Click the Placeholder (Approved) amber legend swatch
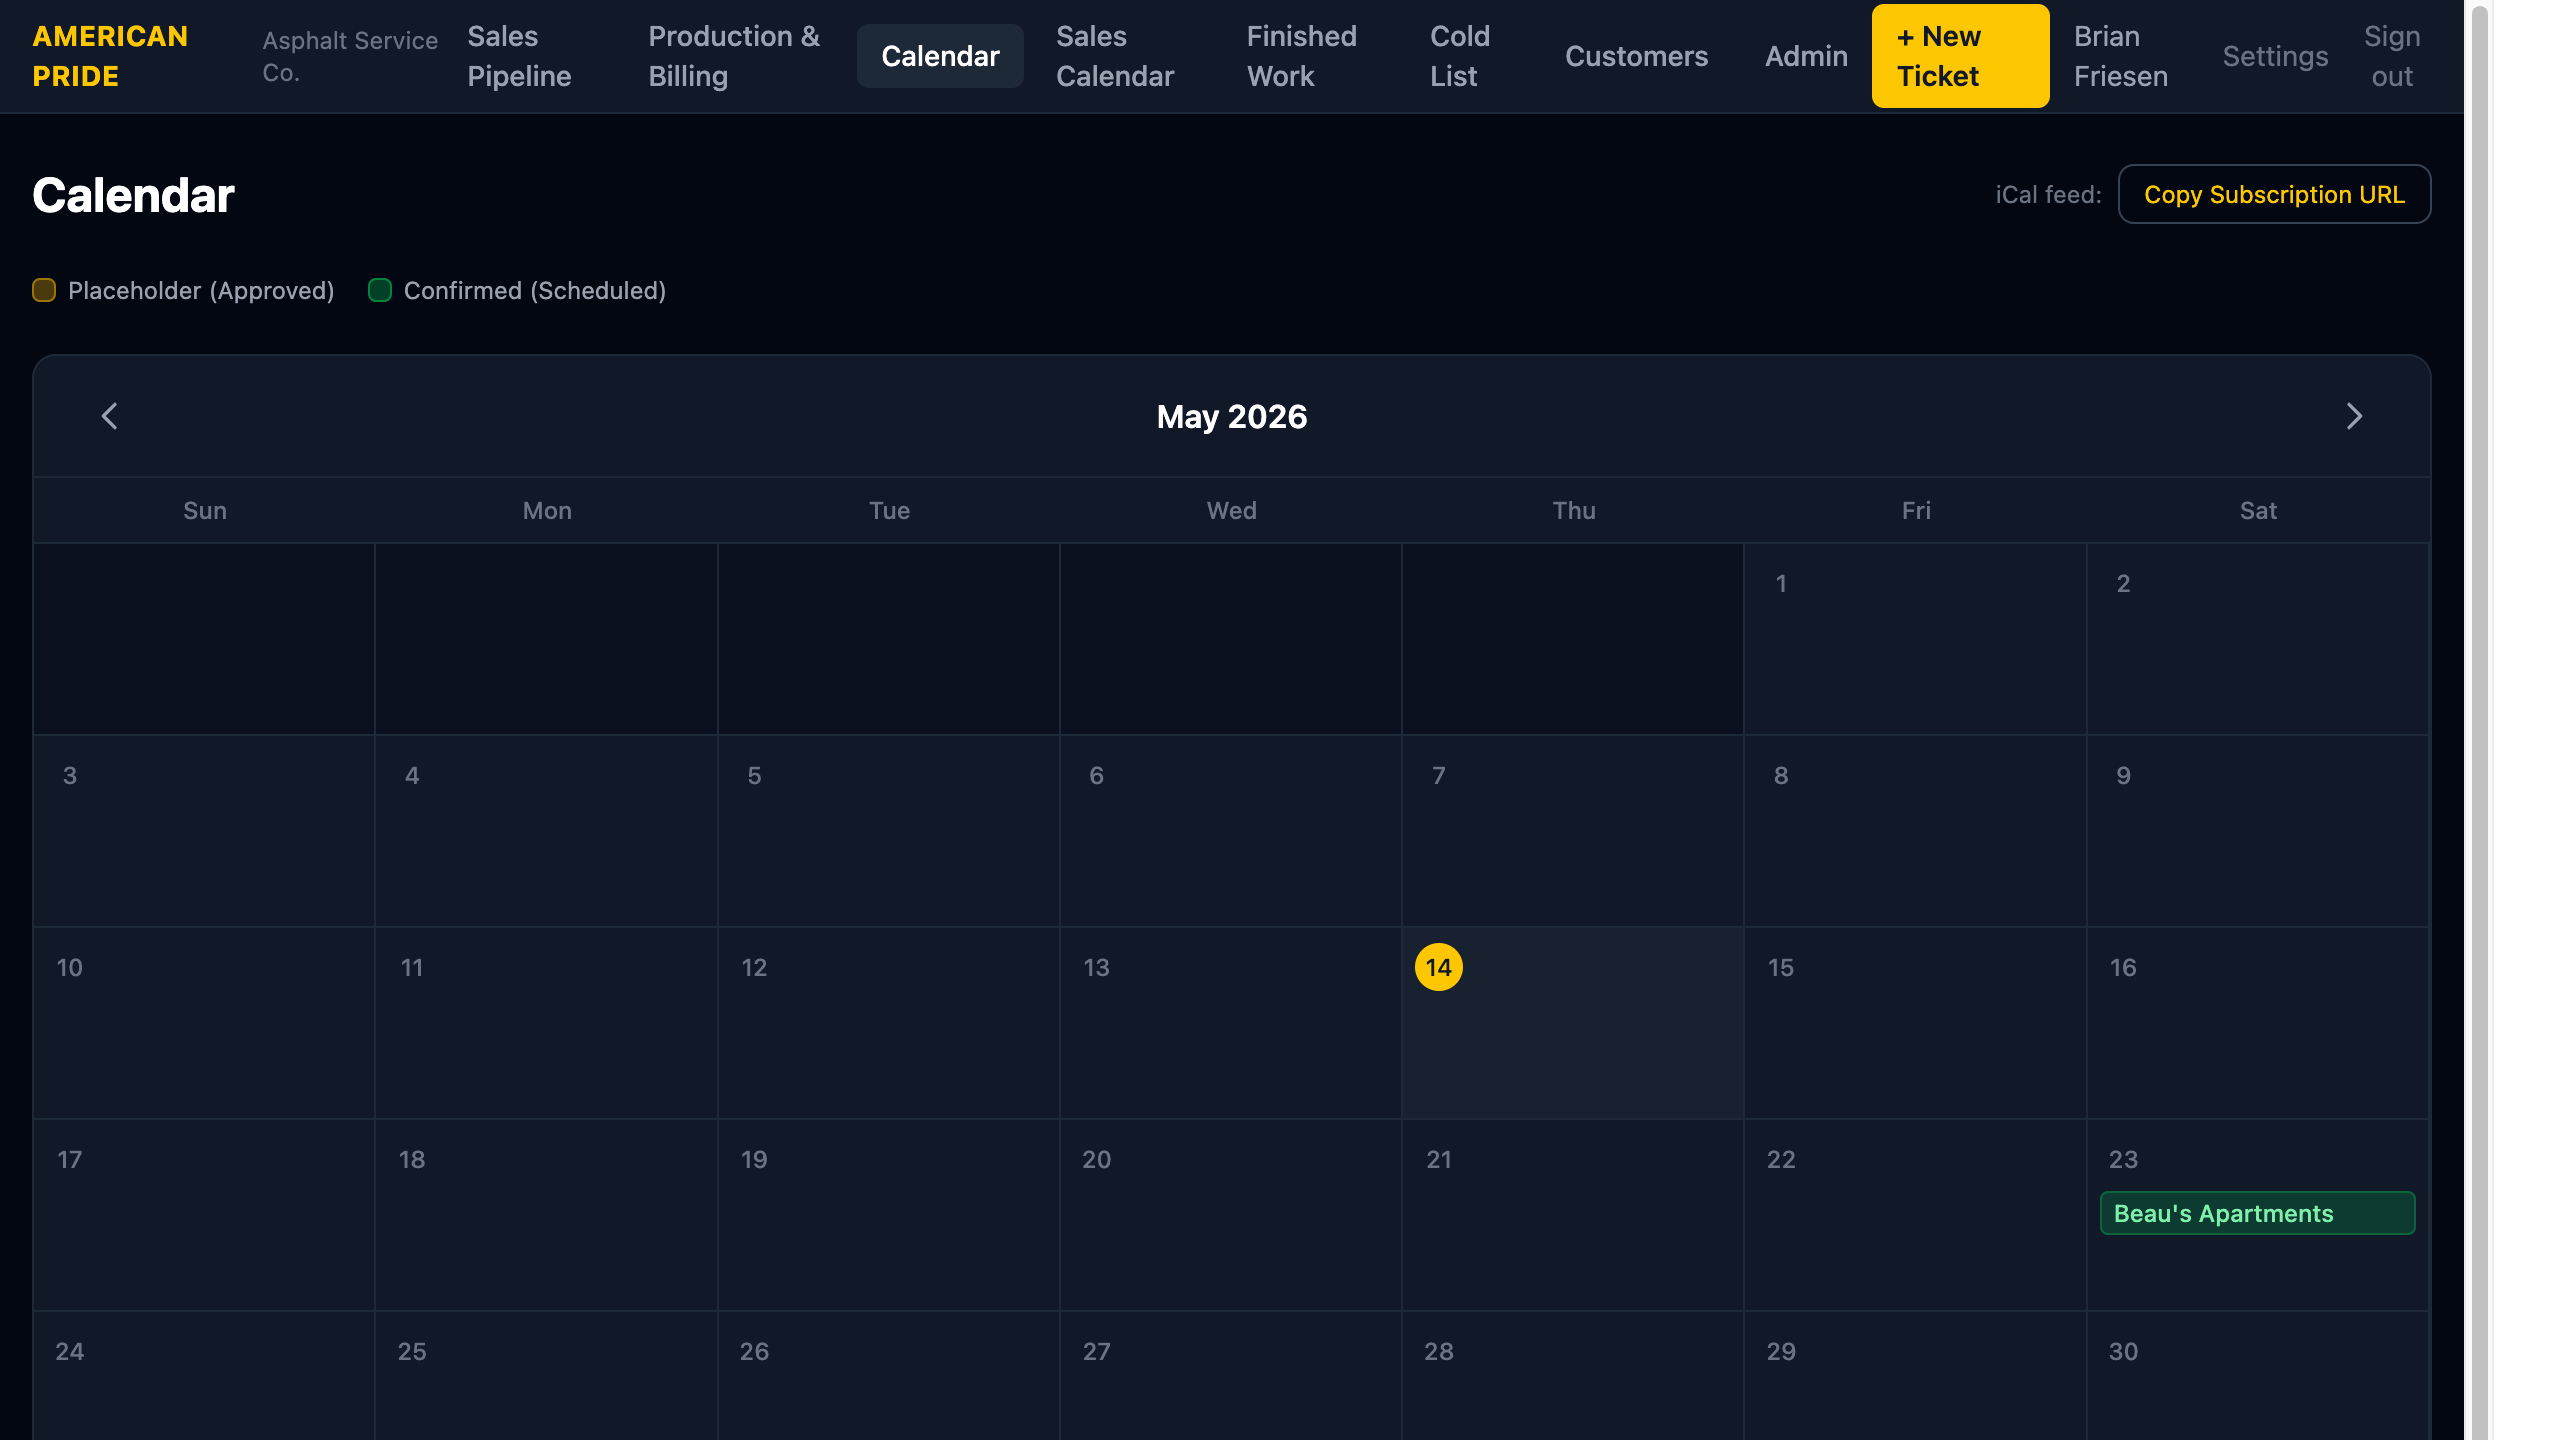 click(x=44, y=290)
